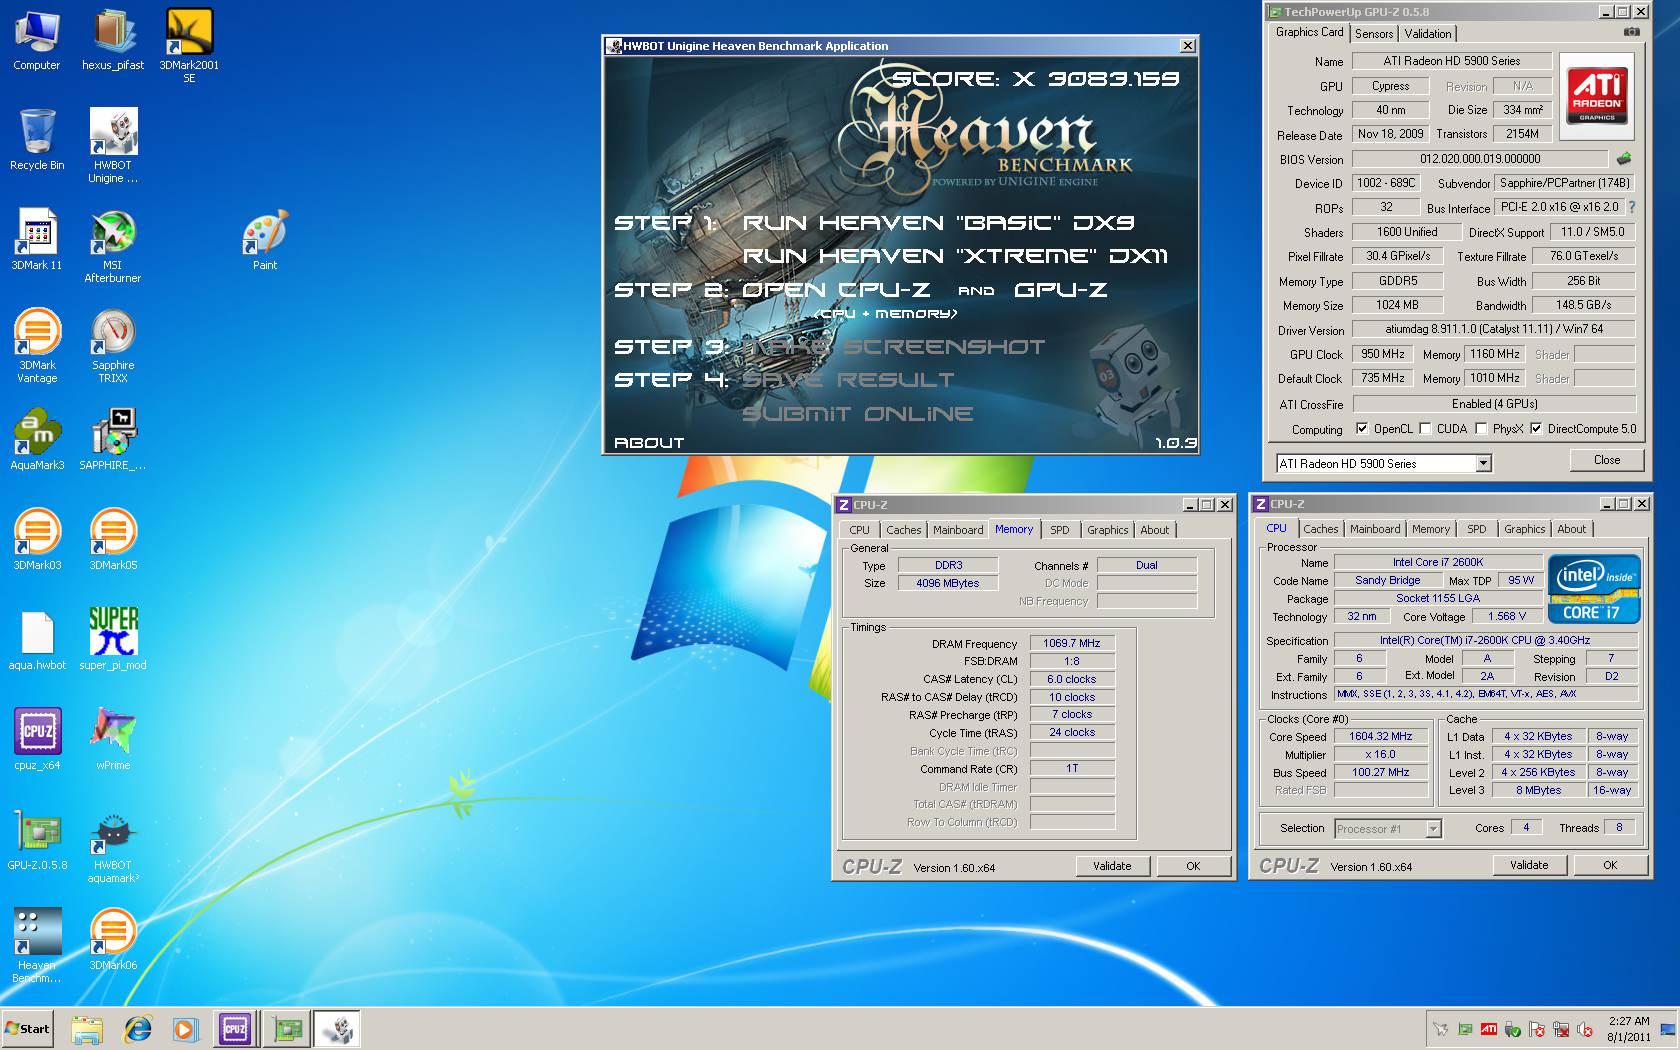This screenshot has width=1680, height=1050.
Task: Launch 3DMark Vantage shortcut
Action: pyautogui.click(x=37, y=346)
